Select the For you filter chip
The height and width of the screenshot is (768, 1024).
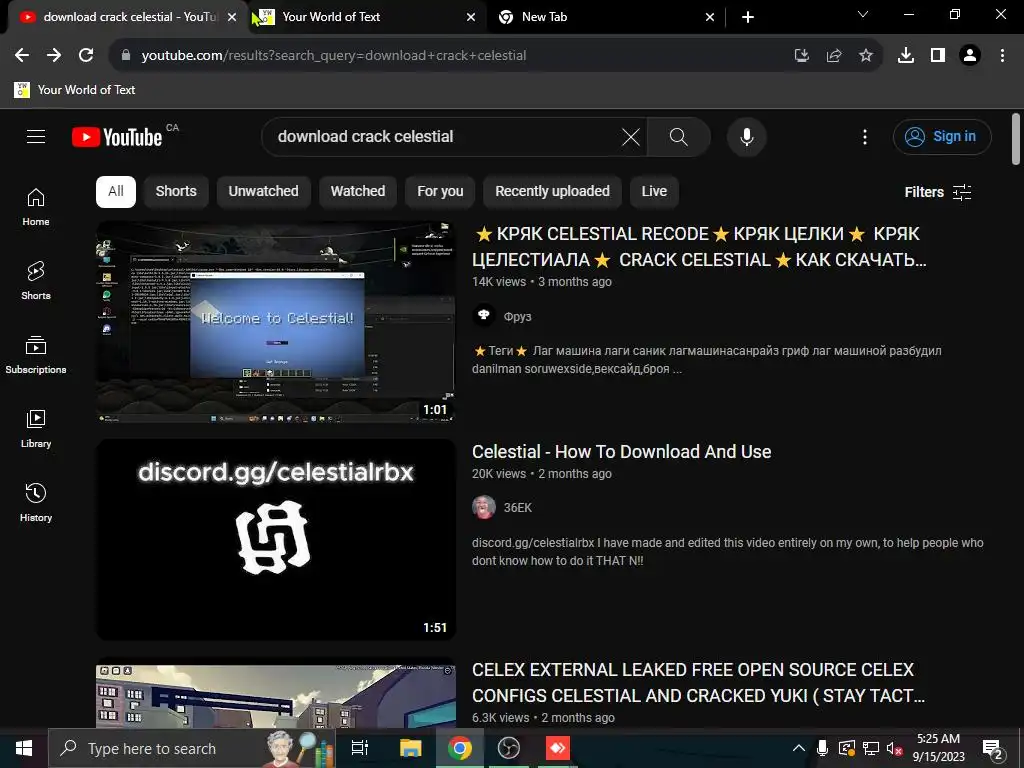[x=440, y=191]
